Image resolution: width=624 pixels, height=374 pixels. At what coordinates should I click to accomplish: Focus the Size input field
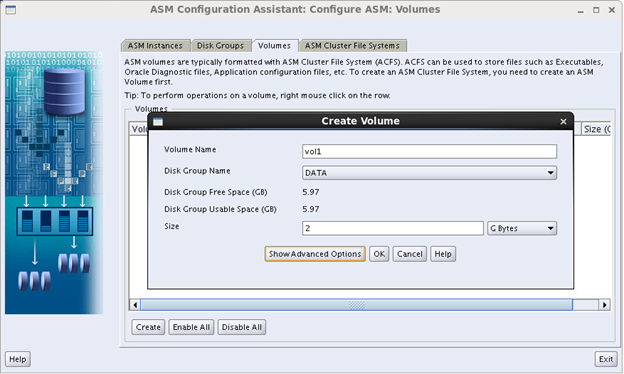click(x=393, y=228)
